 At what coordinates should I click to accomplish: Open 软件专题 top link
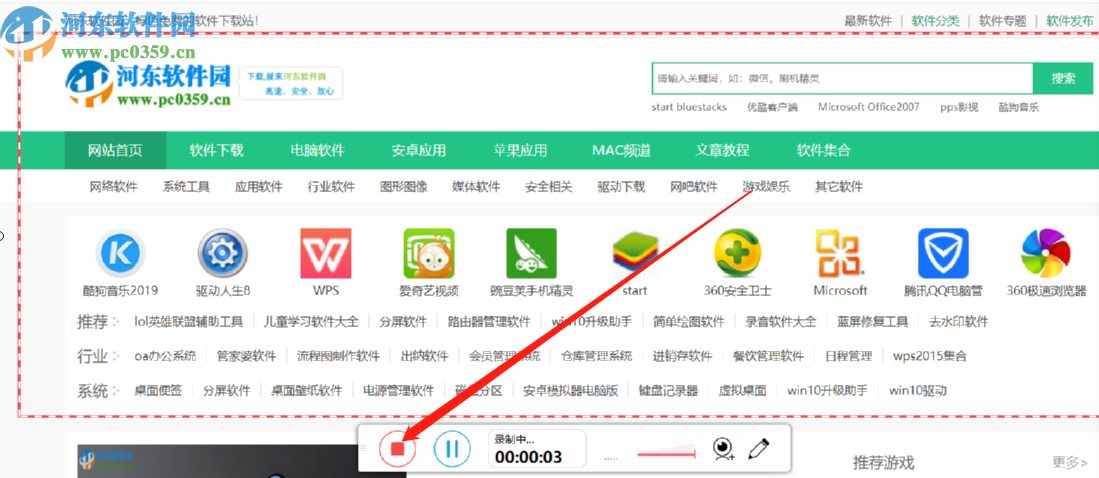coord(1003,21)
